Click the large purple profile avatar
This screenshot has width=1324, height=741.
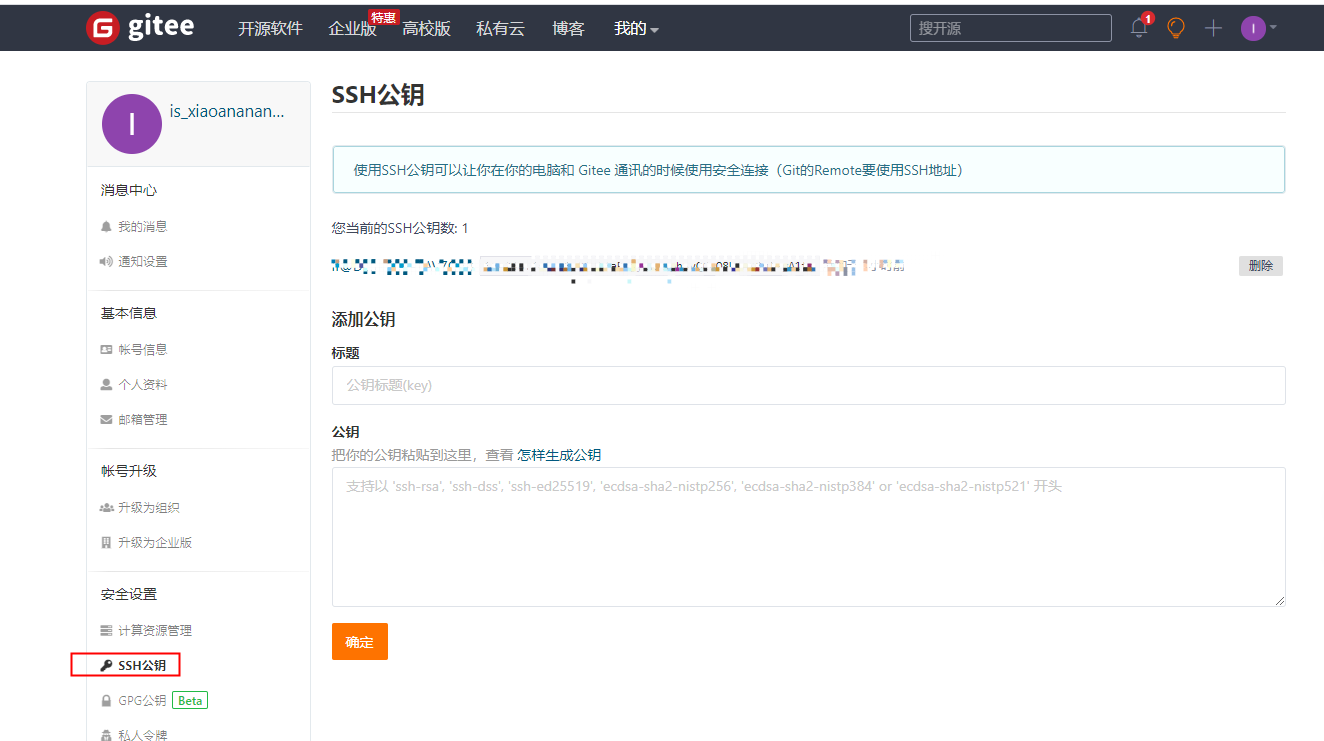pos(132,124)
